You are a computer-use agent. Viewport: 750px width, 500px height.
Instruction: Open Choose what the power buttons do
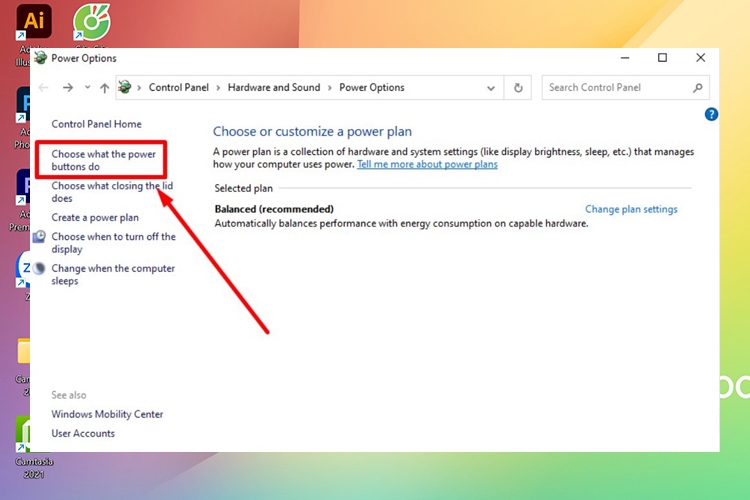point(104,160)
